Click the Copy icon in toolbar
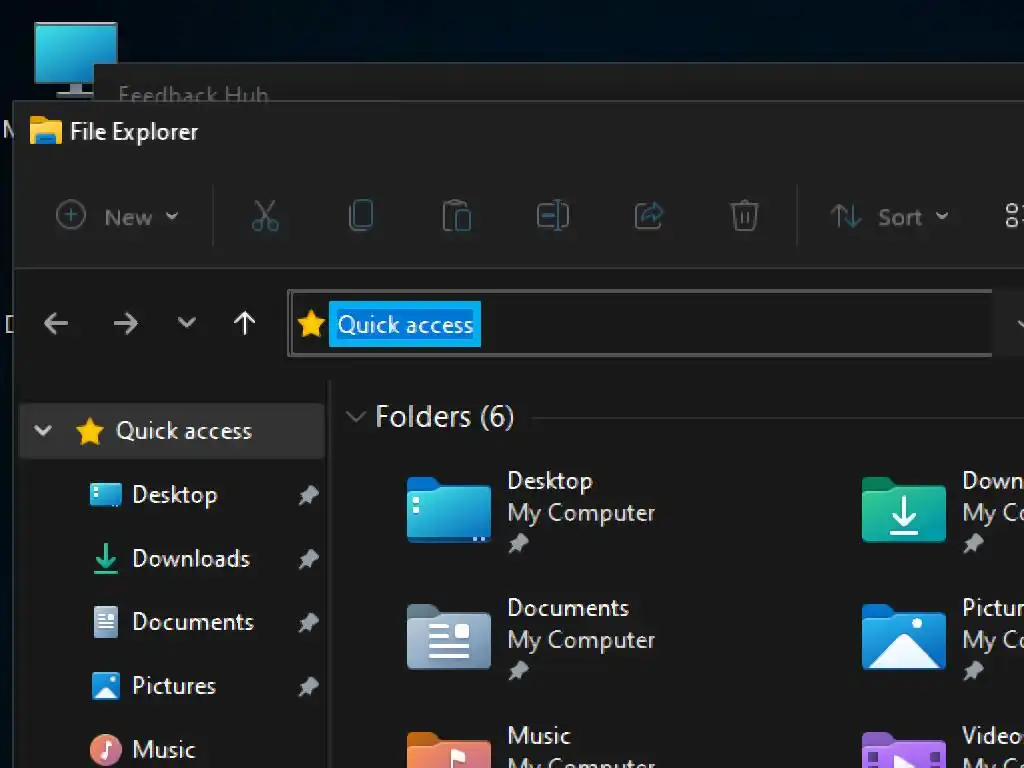The width and height of the screenshot is (1024, 768). pos(361,216)
